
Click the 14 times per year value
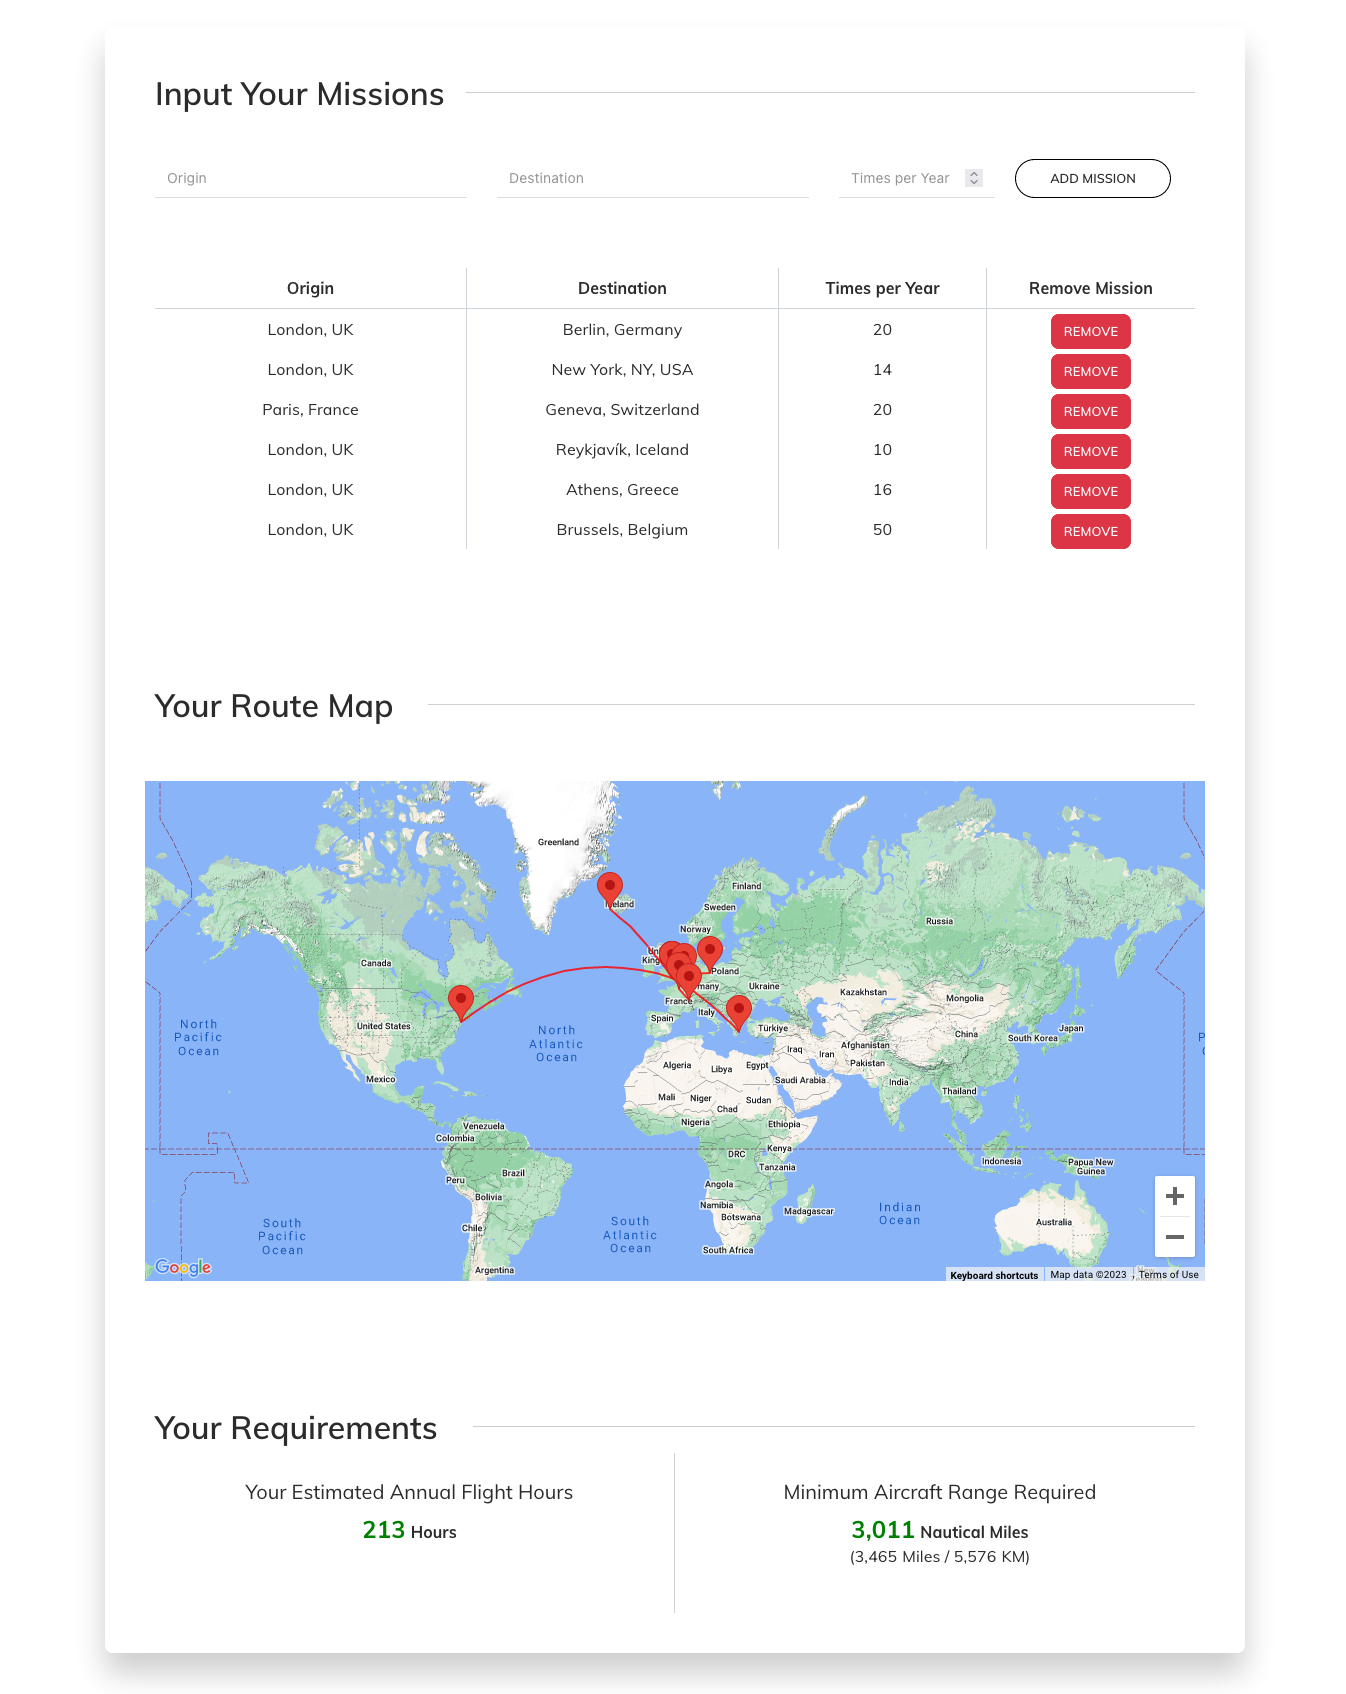(x=882, y=370)
